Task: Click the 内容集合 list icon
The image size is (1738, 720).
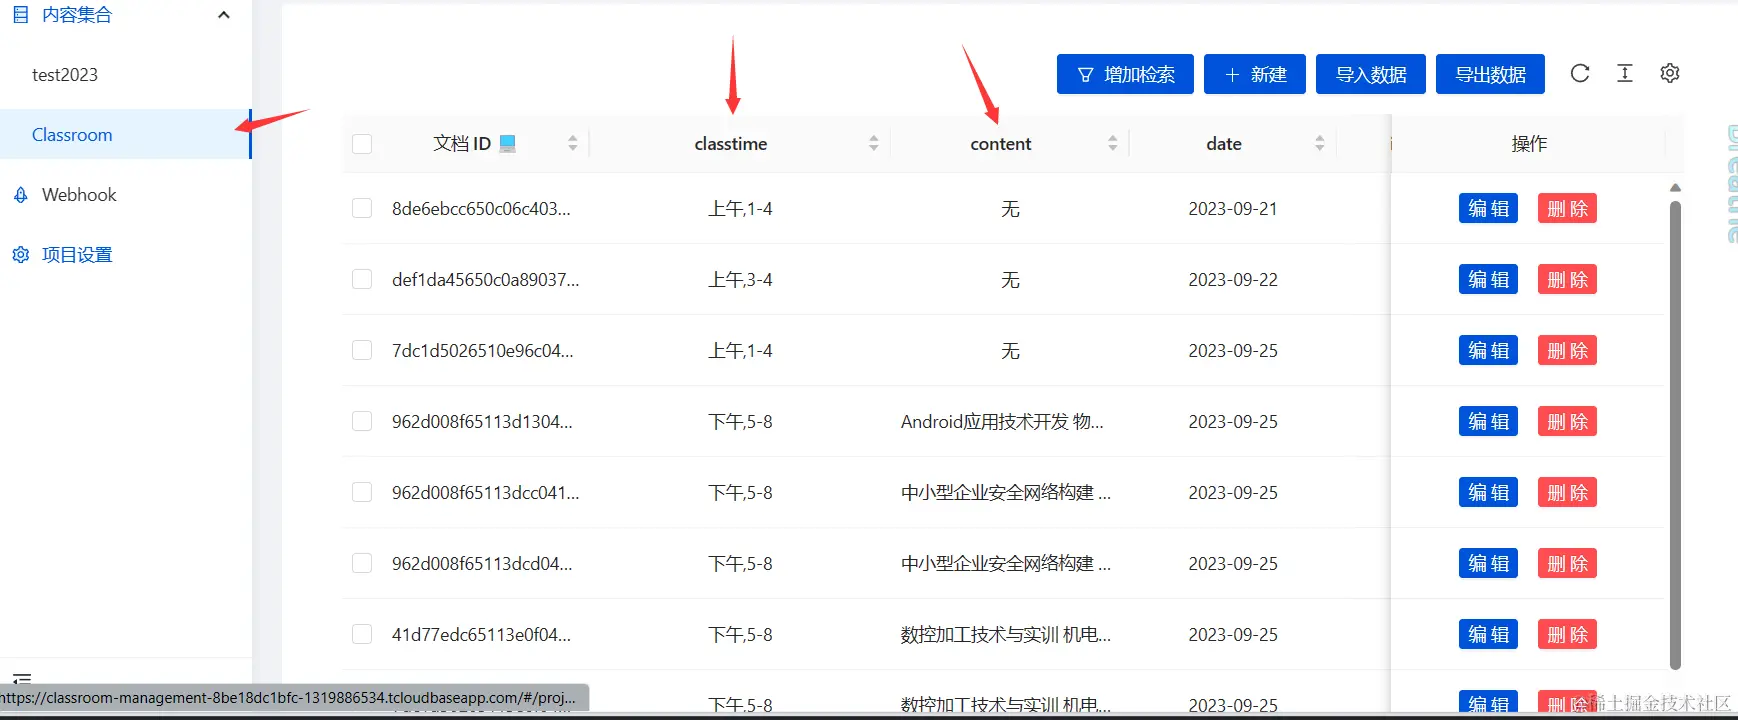Action: coord(20,15)
